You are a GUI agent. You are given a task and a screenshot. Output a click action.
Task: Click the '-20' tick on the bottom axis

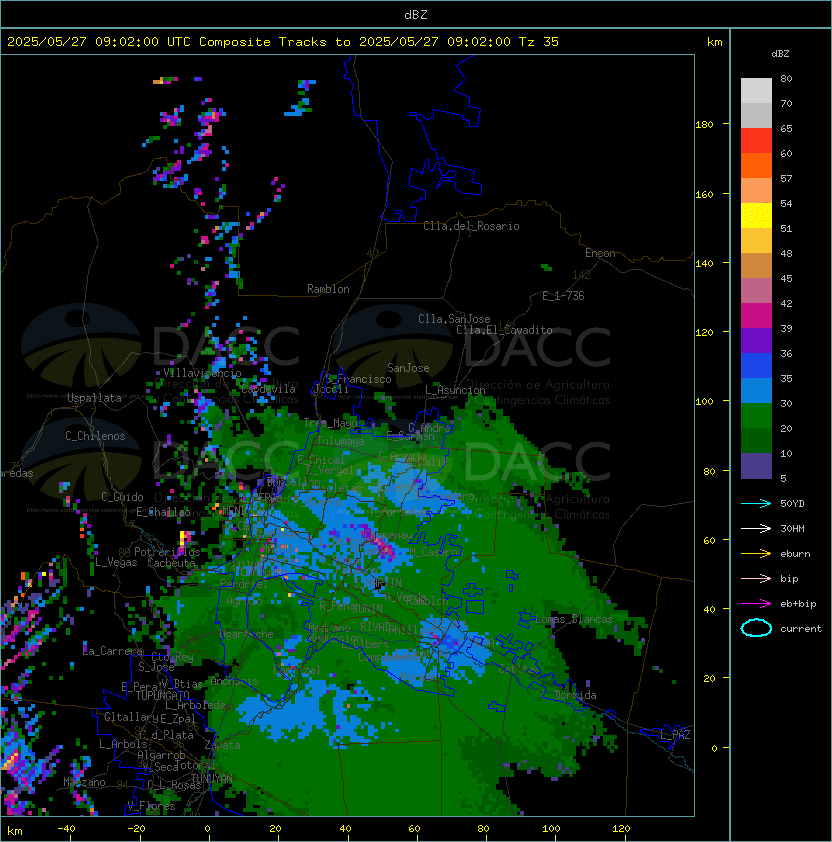[x=136, y=829]
